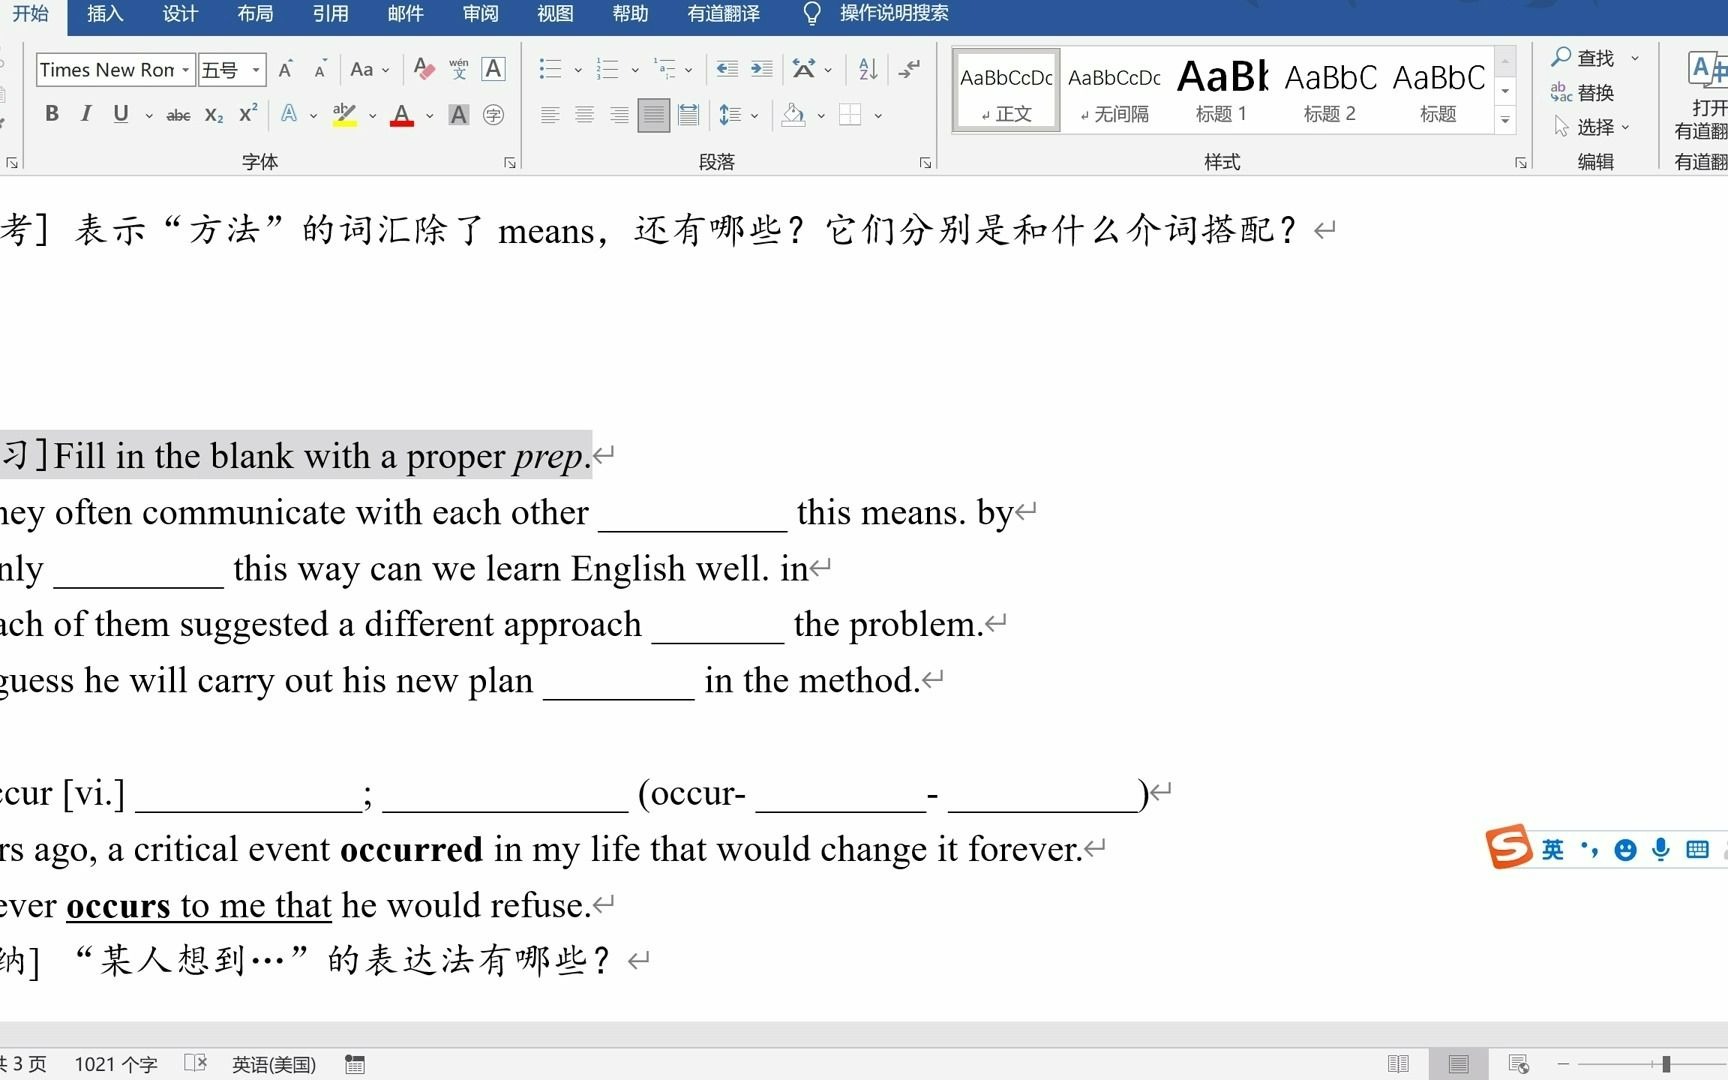
Task: Open the 引用 tab
Action: (330, 14)
